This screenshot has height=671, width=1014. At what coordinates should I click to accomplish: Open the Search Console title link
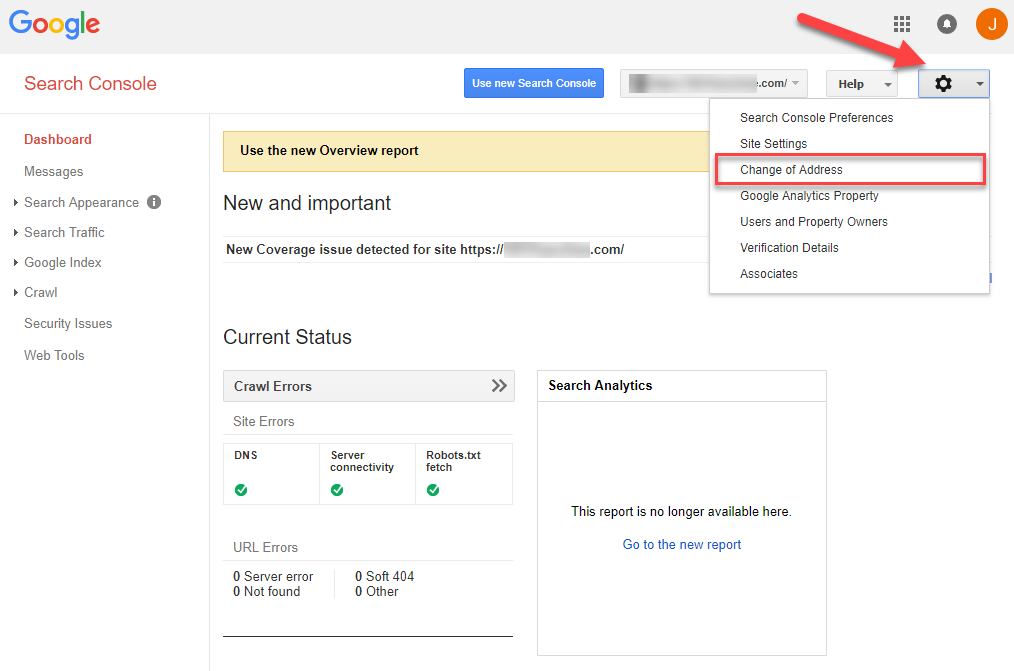pyautogui.click(x=90, y=83)
